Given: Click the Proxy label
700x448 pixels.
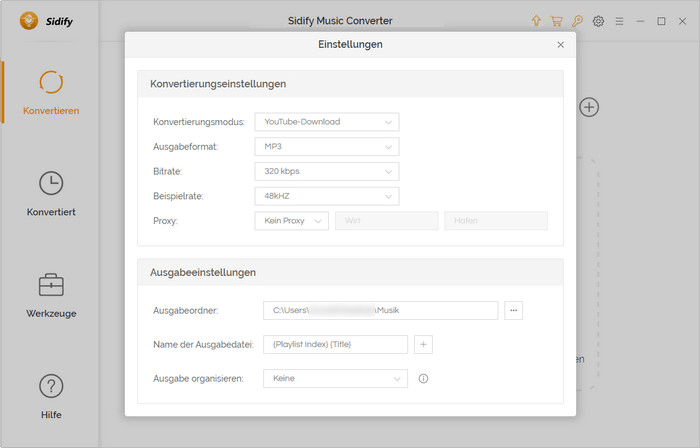Looking at the screenshot, I should tap(165, 221).
